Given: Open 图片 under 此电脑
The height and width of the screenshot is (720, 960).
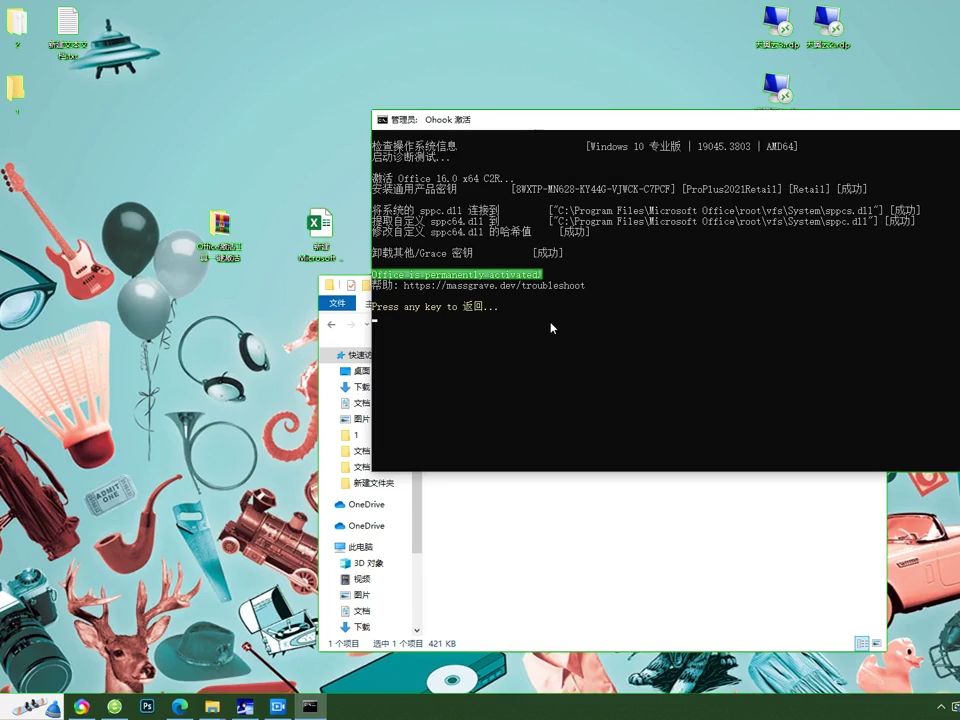Looking at the screenshot, I should pyautogui.click(x=355, y=595).
